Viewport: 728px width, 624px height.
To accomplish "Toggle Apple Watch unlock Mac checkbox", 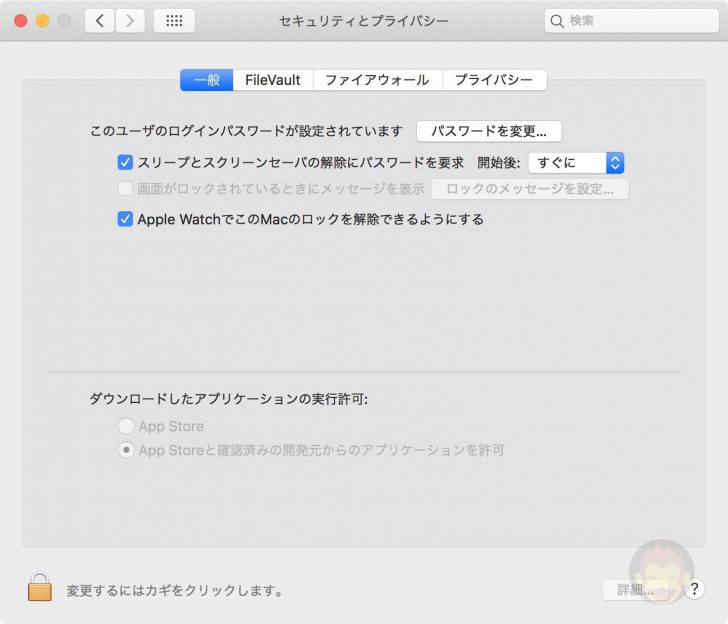I will coord(125,219).
